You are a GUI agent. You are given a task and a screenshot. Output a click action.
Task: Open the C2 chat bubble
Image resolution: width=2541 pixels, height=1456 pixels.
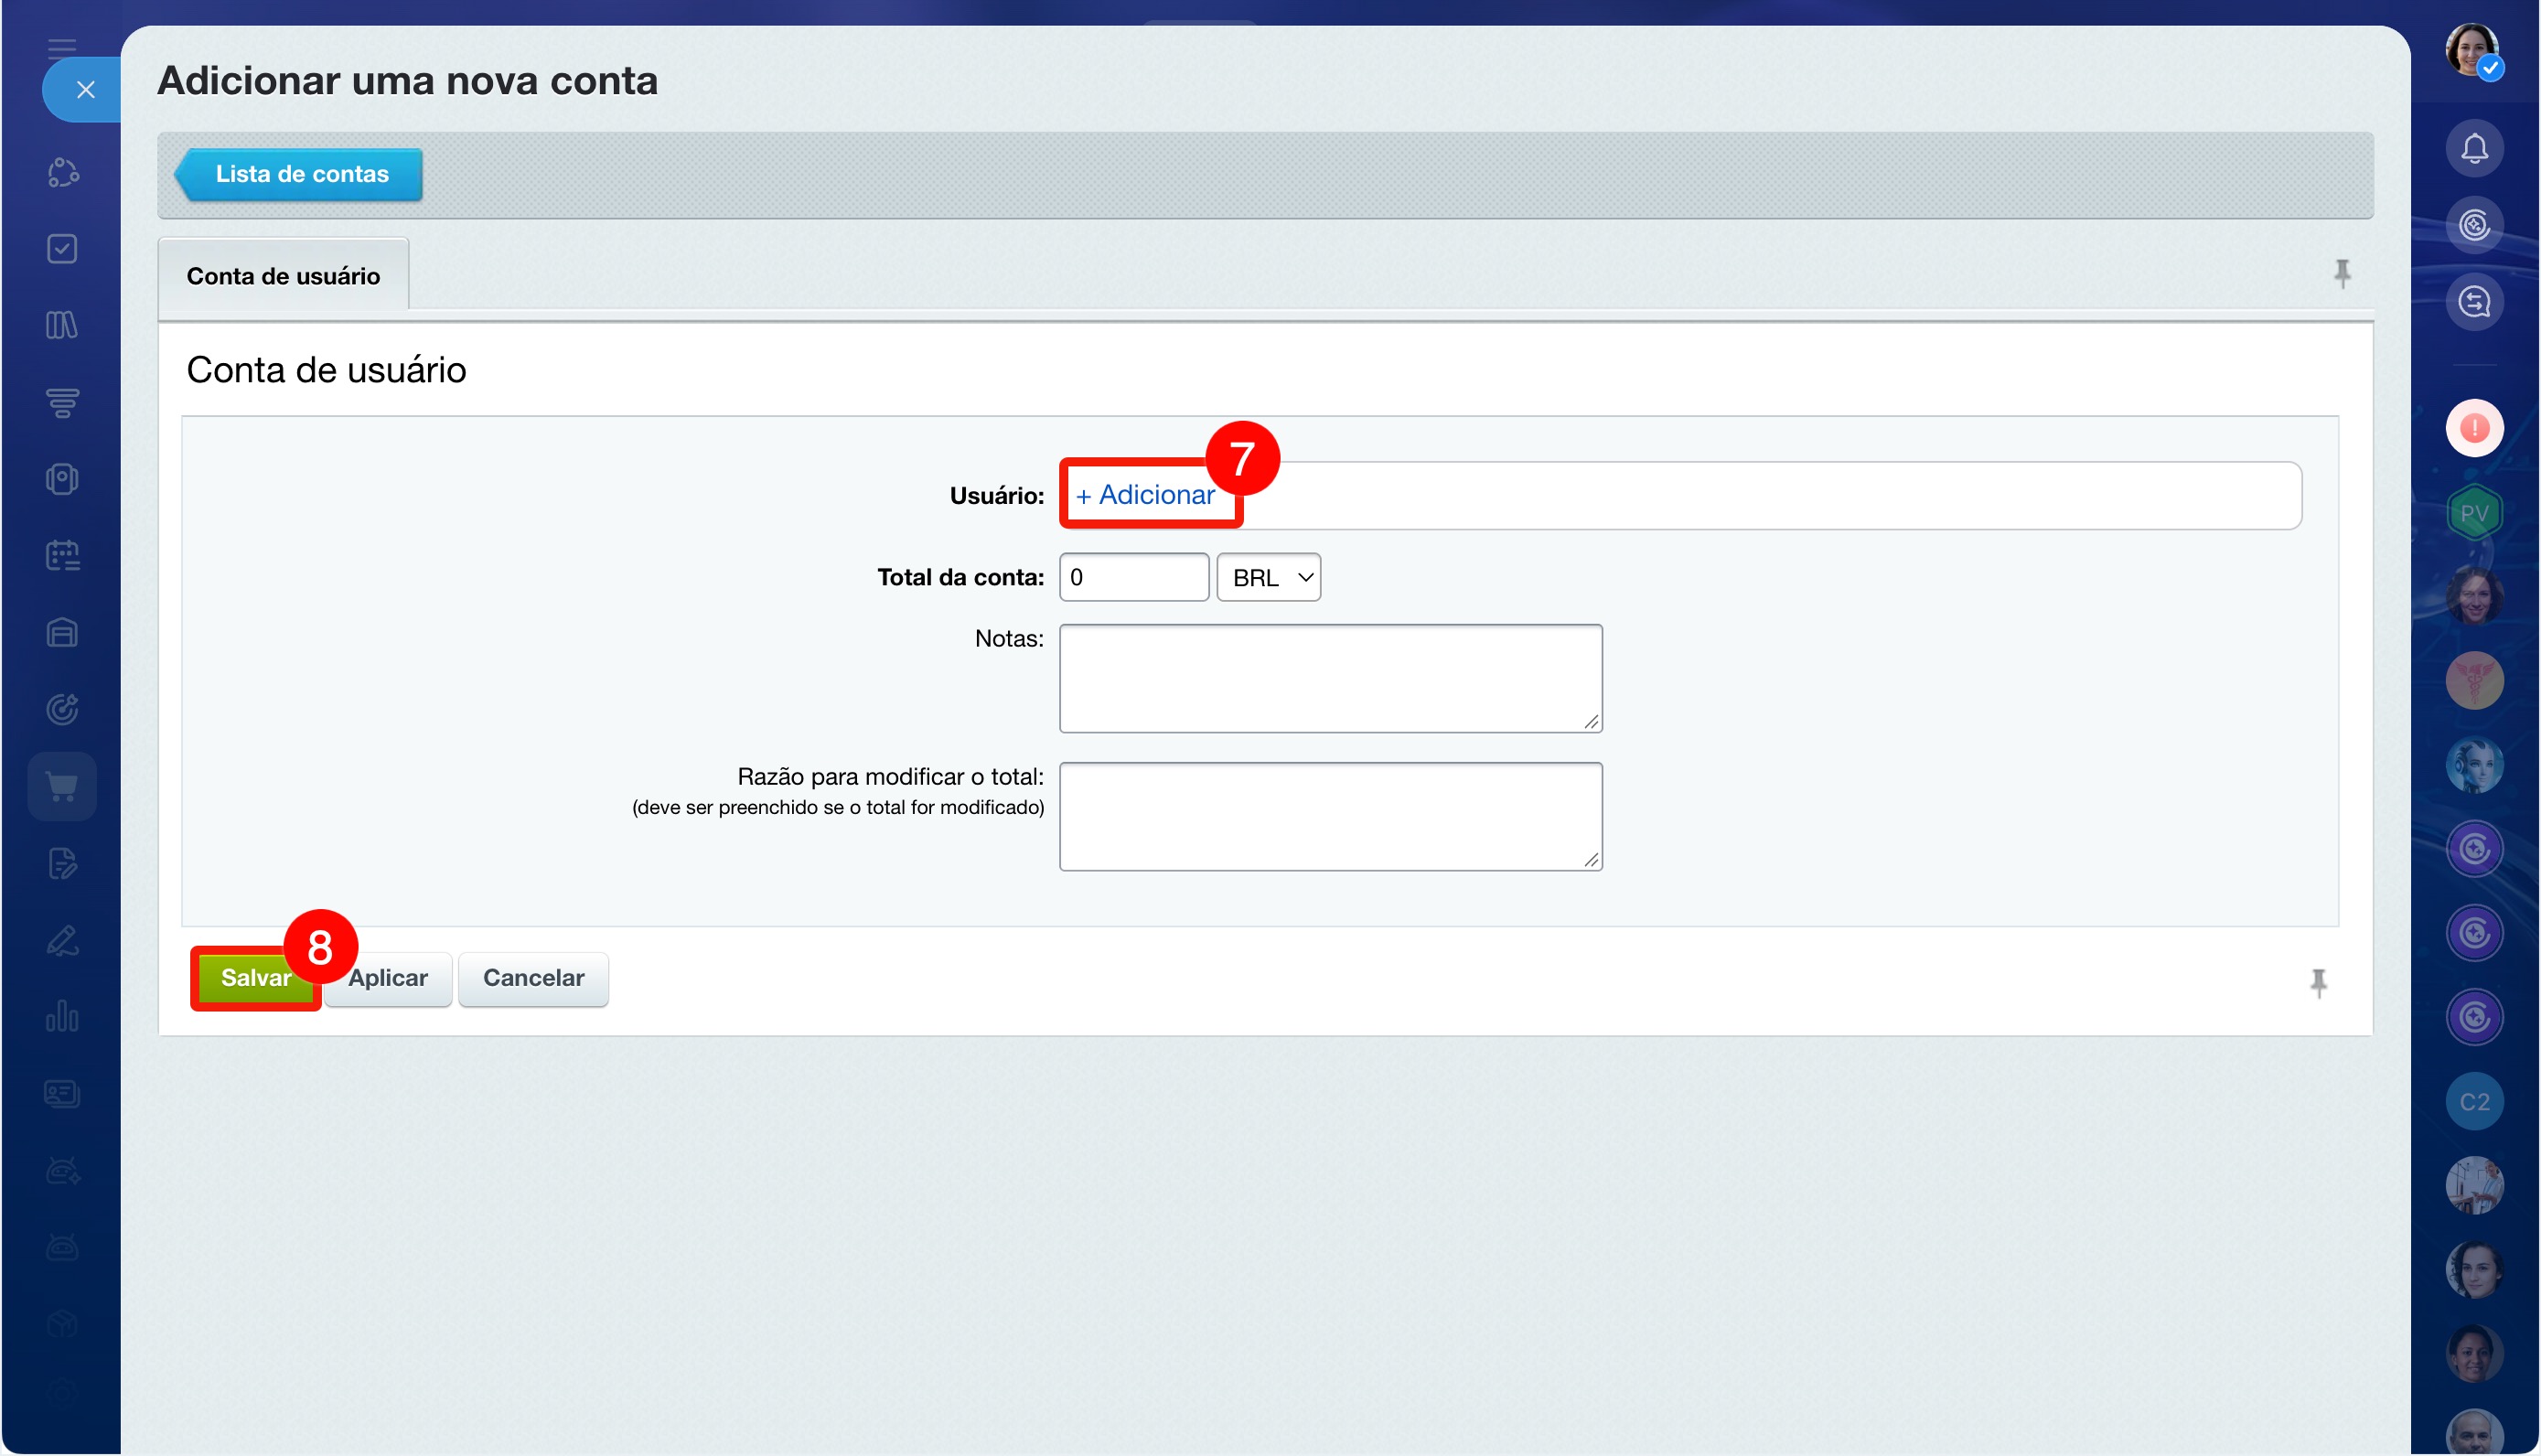coord(2473,1102)
